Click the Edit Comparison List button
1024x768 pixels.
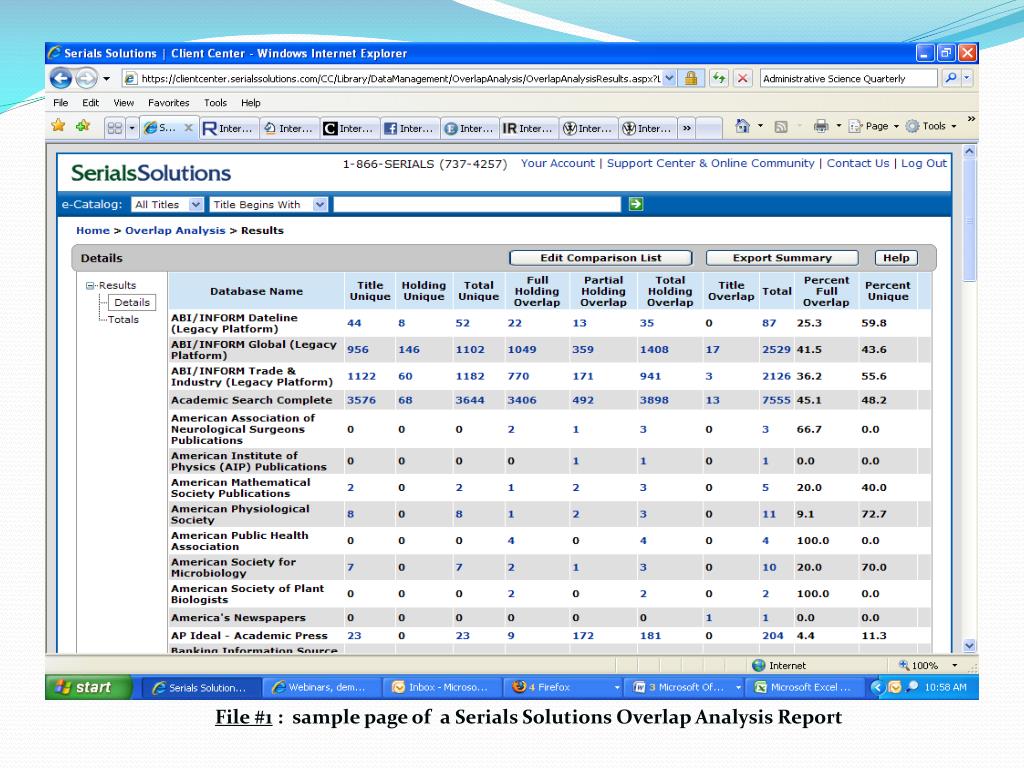click(600, 258)
